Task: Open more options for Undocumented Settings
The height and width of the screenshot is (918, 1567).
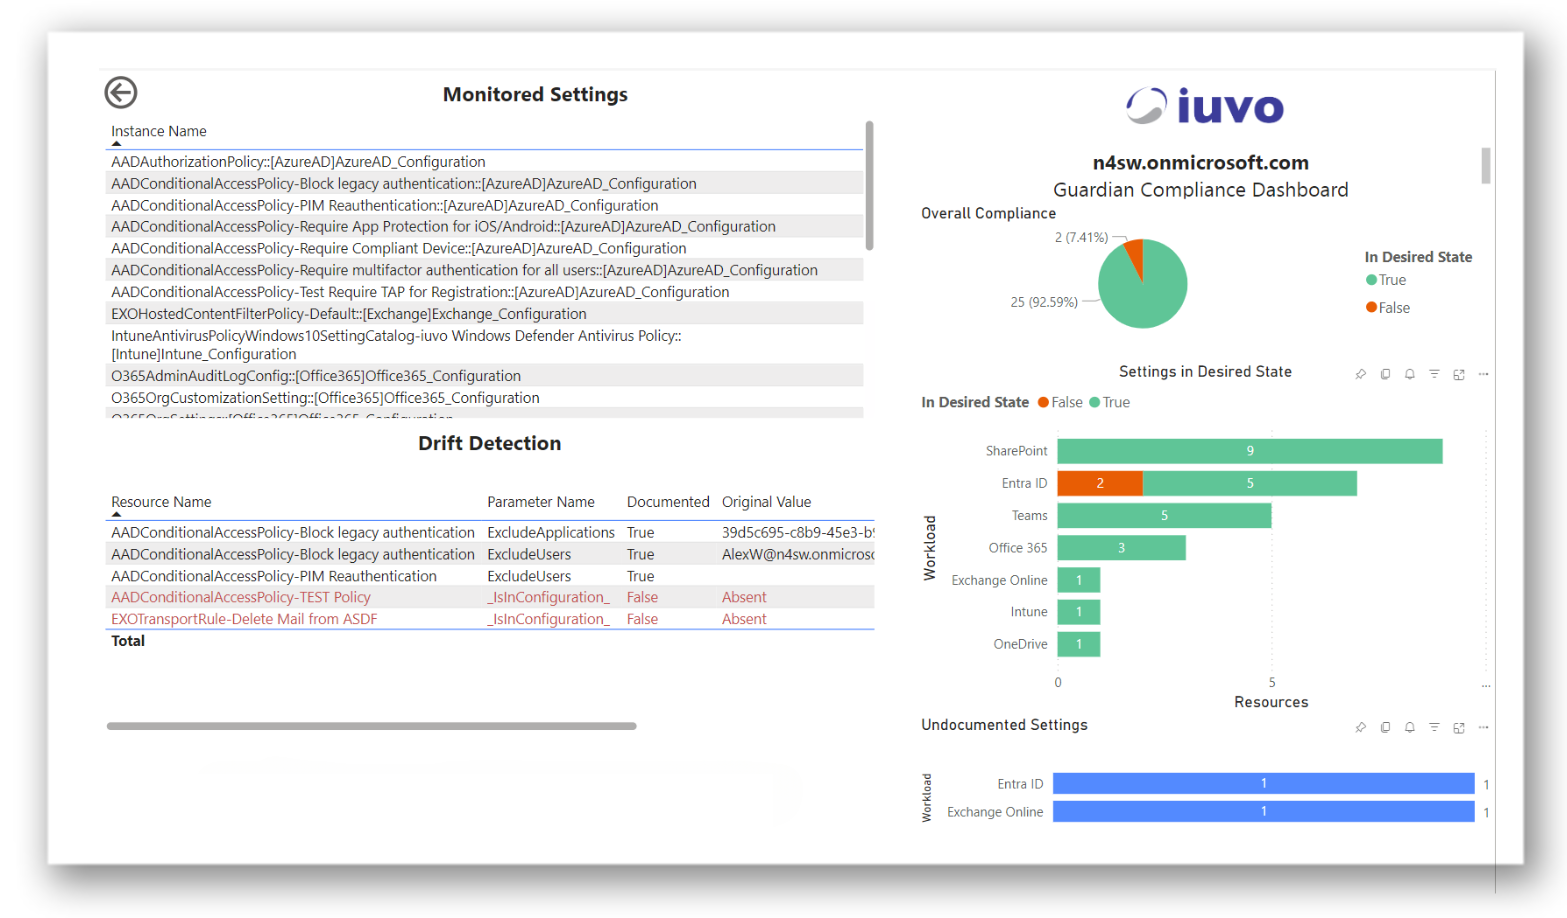Action: click(x=1483, y=727)
